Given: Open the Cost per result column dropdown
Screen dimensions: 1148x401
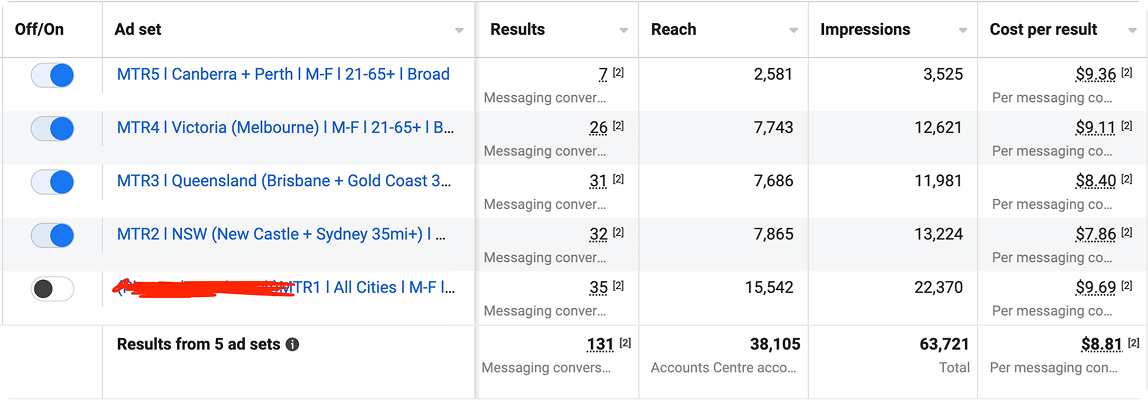Looking at the screenshot, I should point(1133,31).
